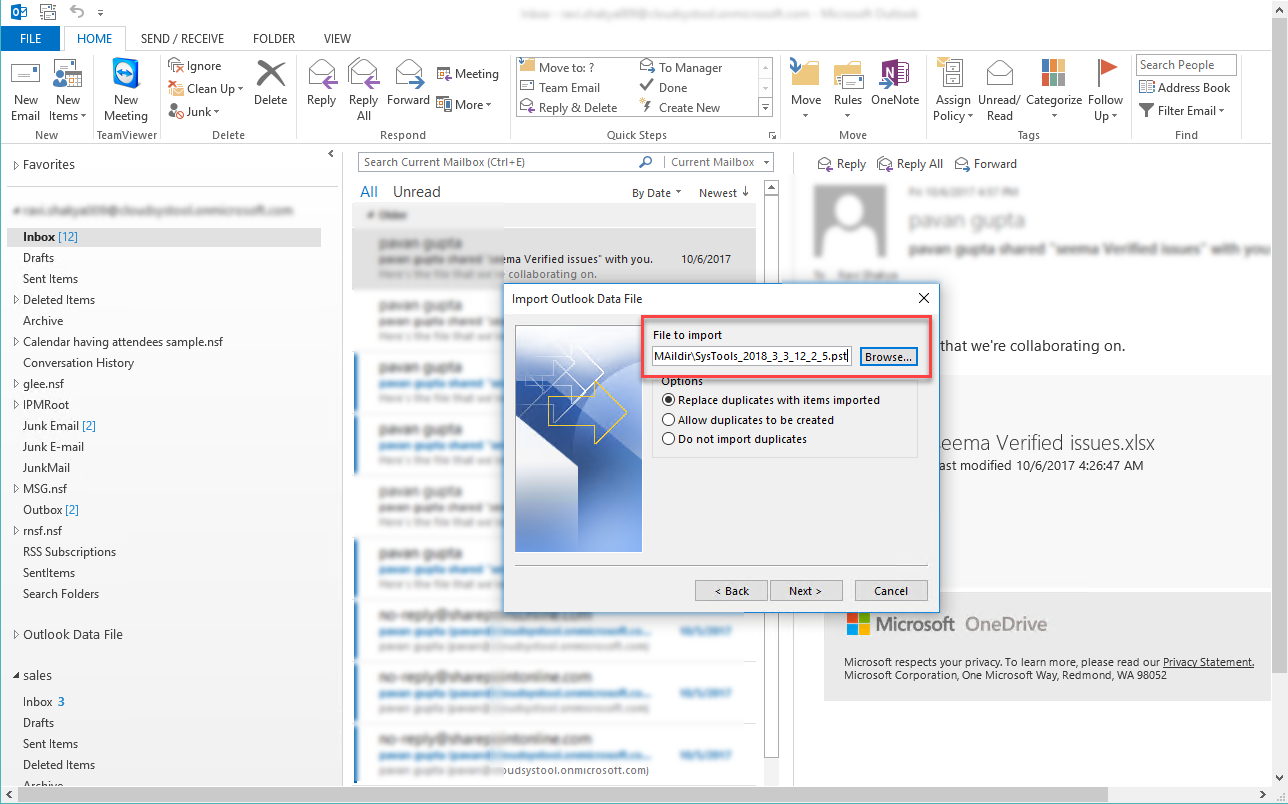The height and width of the screenshot is (804, 1288).
Task: Click the Next > button
Action: tap(806, 591)
